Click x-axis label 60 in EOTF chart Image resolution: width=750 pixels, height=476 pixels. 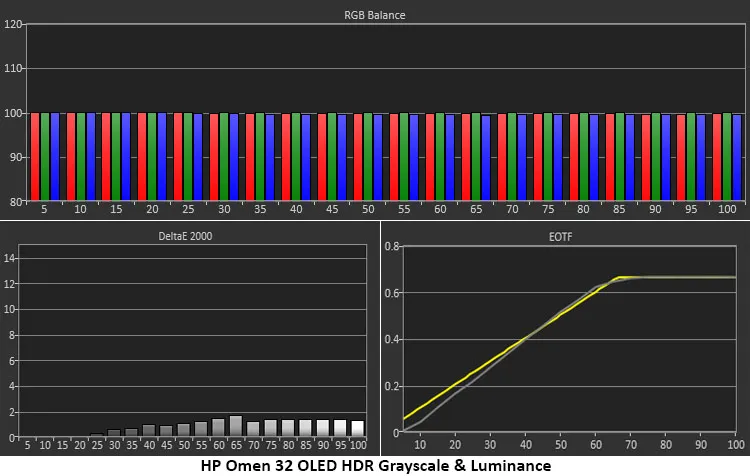[597, 445]
